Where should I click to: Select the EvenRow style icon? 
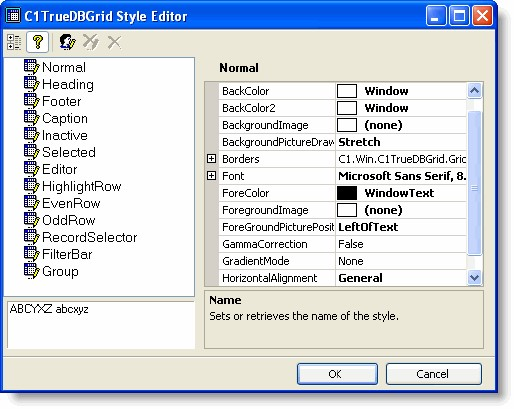pos(31,203)
